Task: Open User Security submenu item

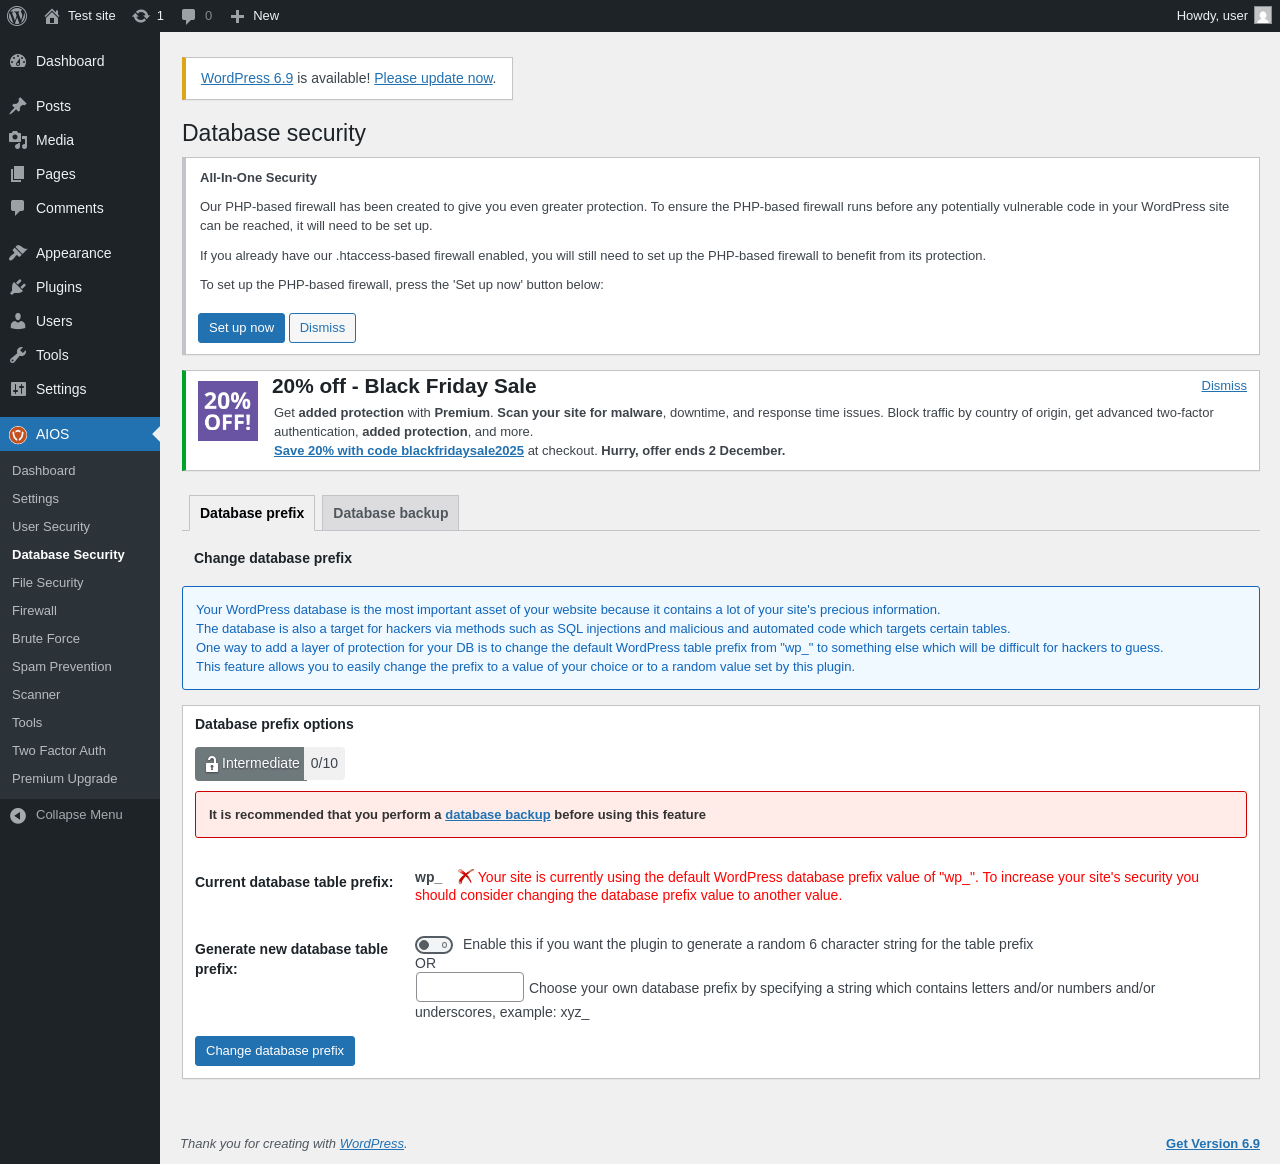Action: point(51,527)
